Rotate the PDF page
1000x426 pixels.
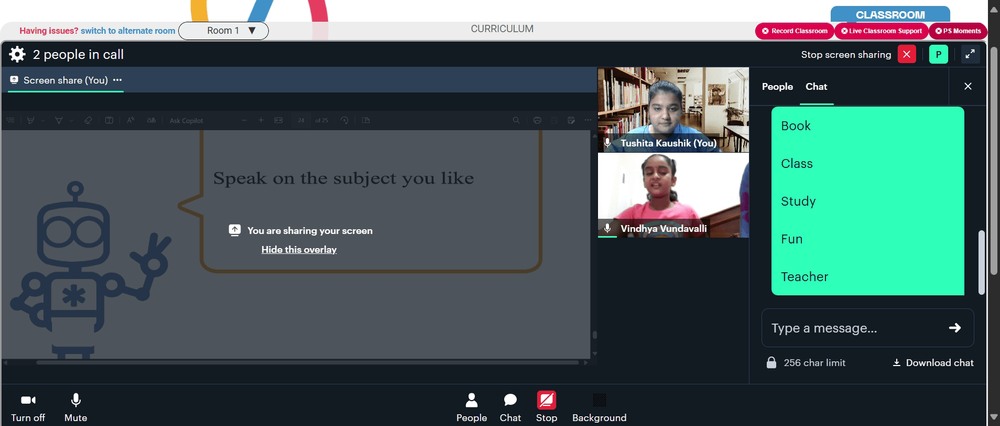point(345,120)
